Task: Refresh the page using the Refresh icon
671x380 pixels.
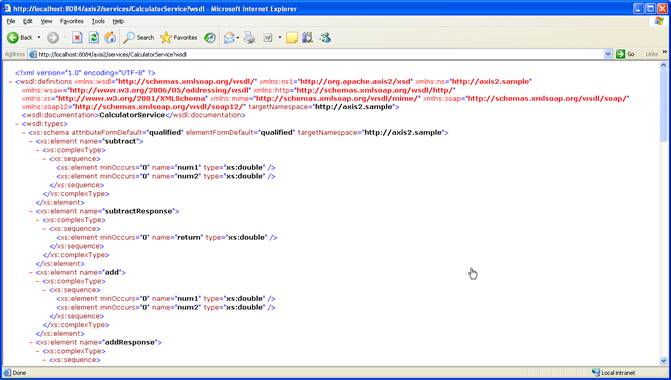Action: pos(94,38)
